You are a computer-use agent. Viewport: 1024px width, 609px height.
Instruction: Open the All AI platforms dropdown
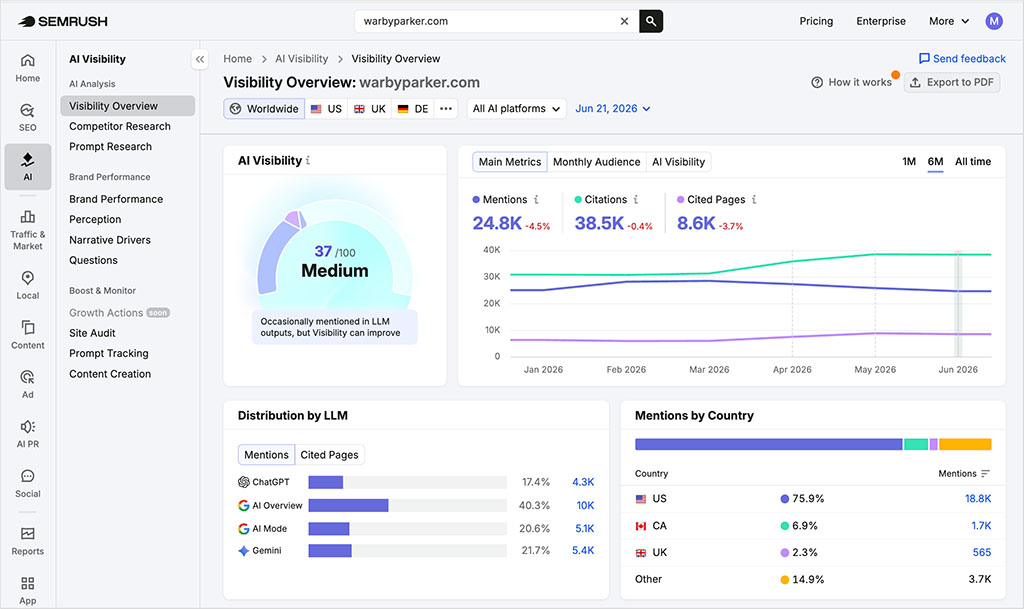click(x=516, y=109)
